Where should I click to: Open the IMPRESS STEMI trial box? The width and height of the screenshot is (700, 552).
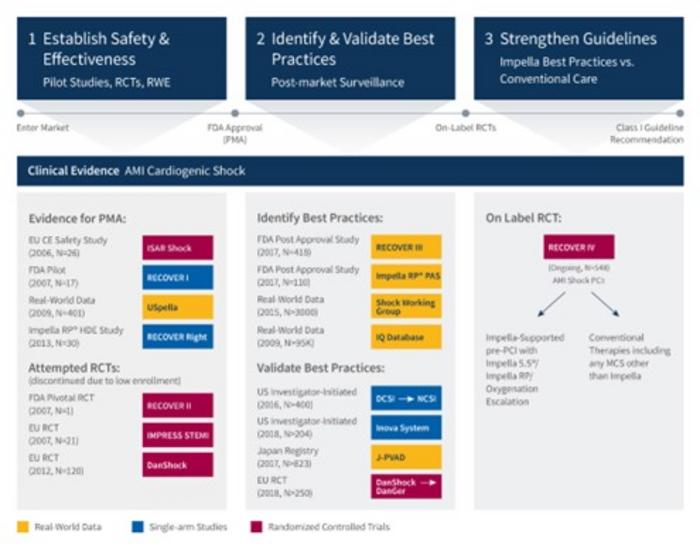178,436
